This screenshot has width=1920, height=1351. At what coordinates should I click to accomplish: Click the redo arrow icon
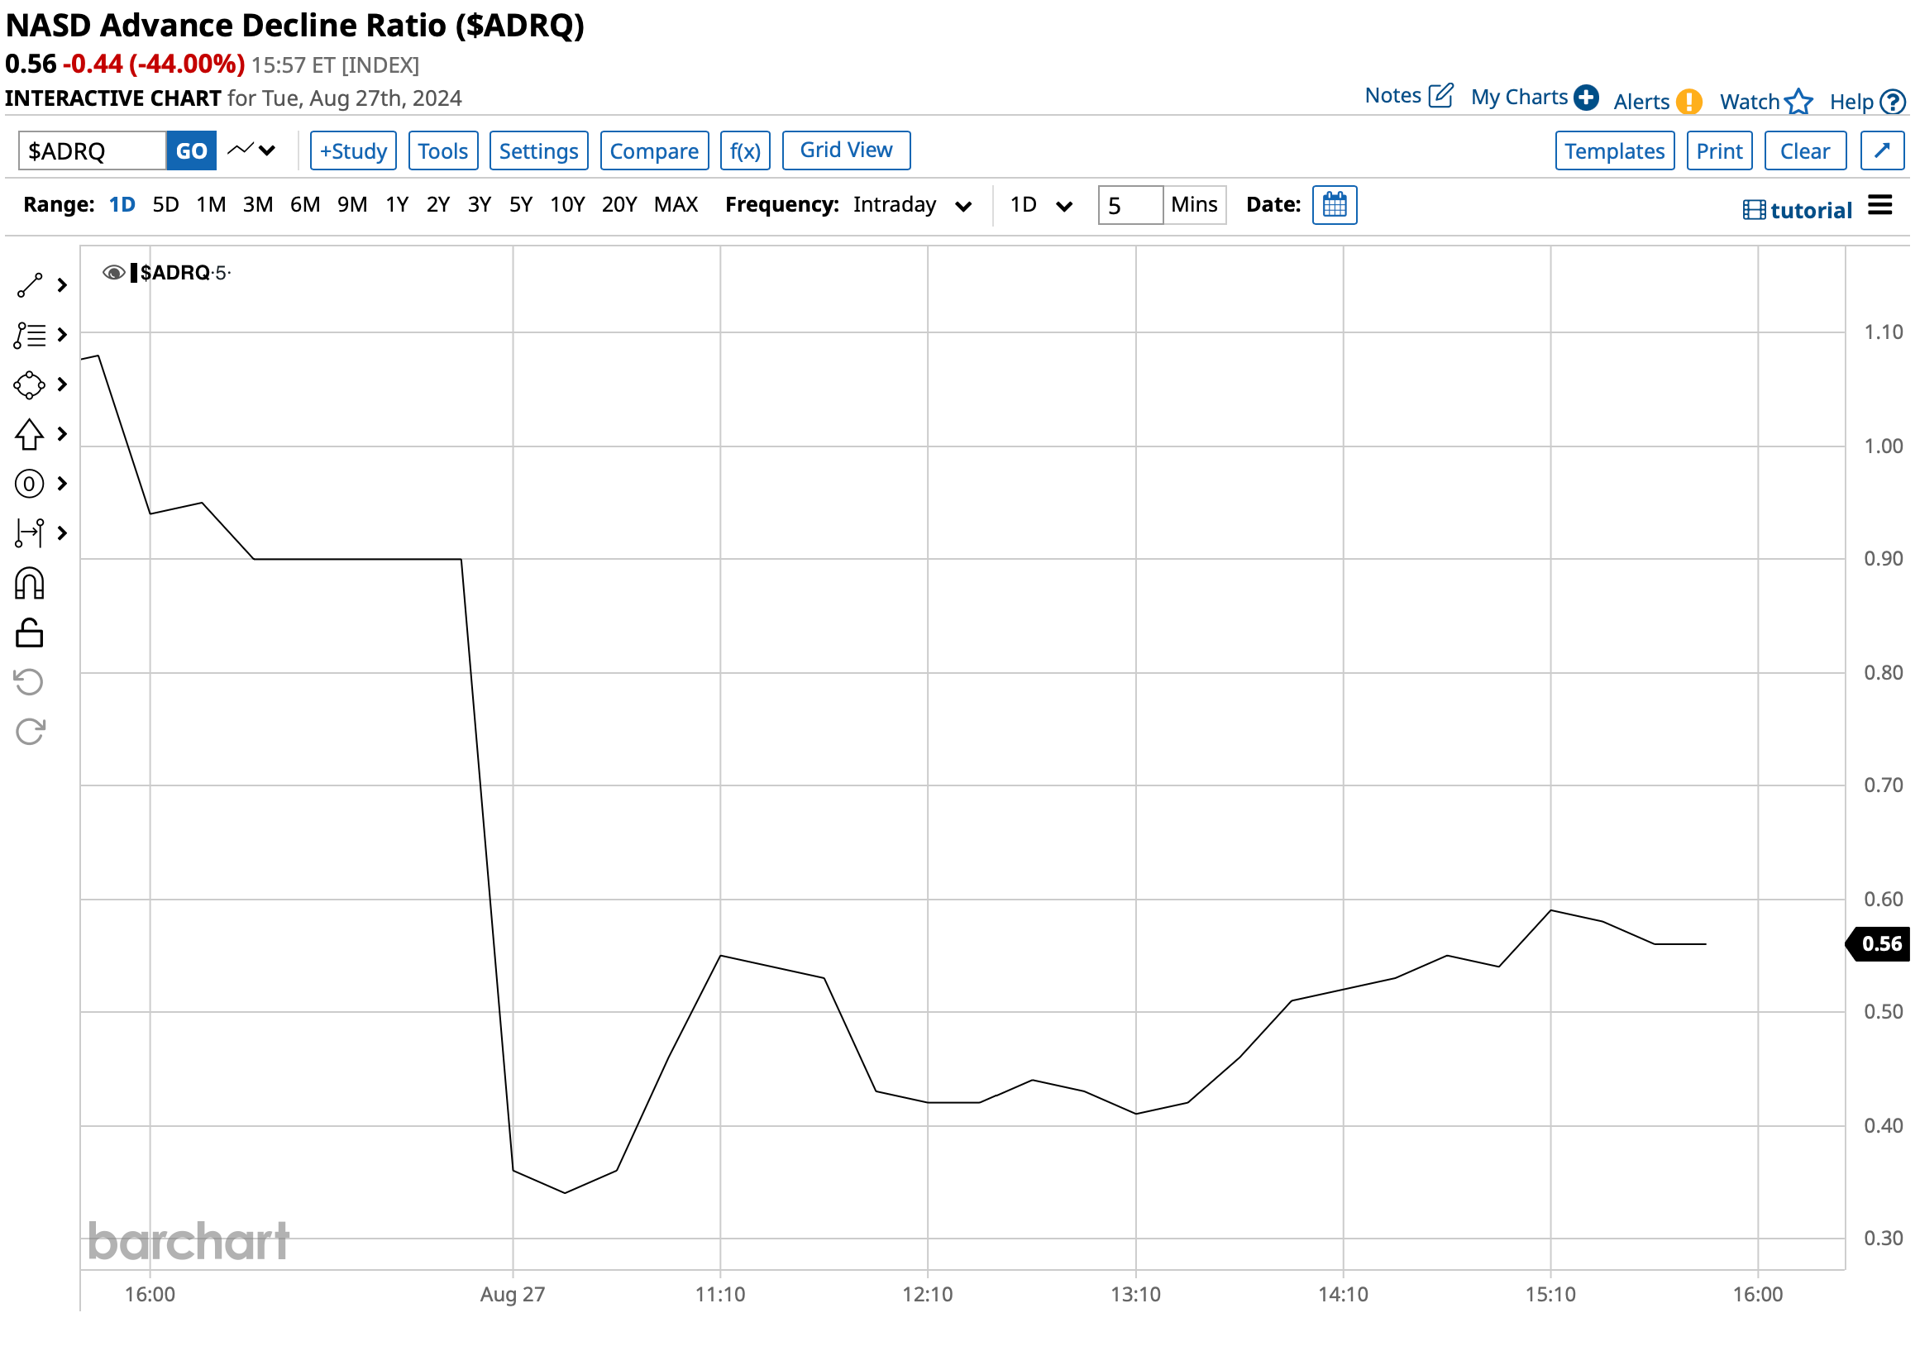(x=30, y=732)
